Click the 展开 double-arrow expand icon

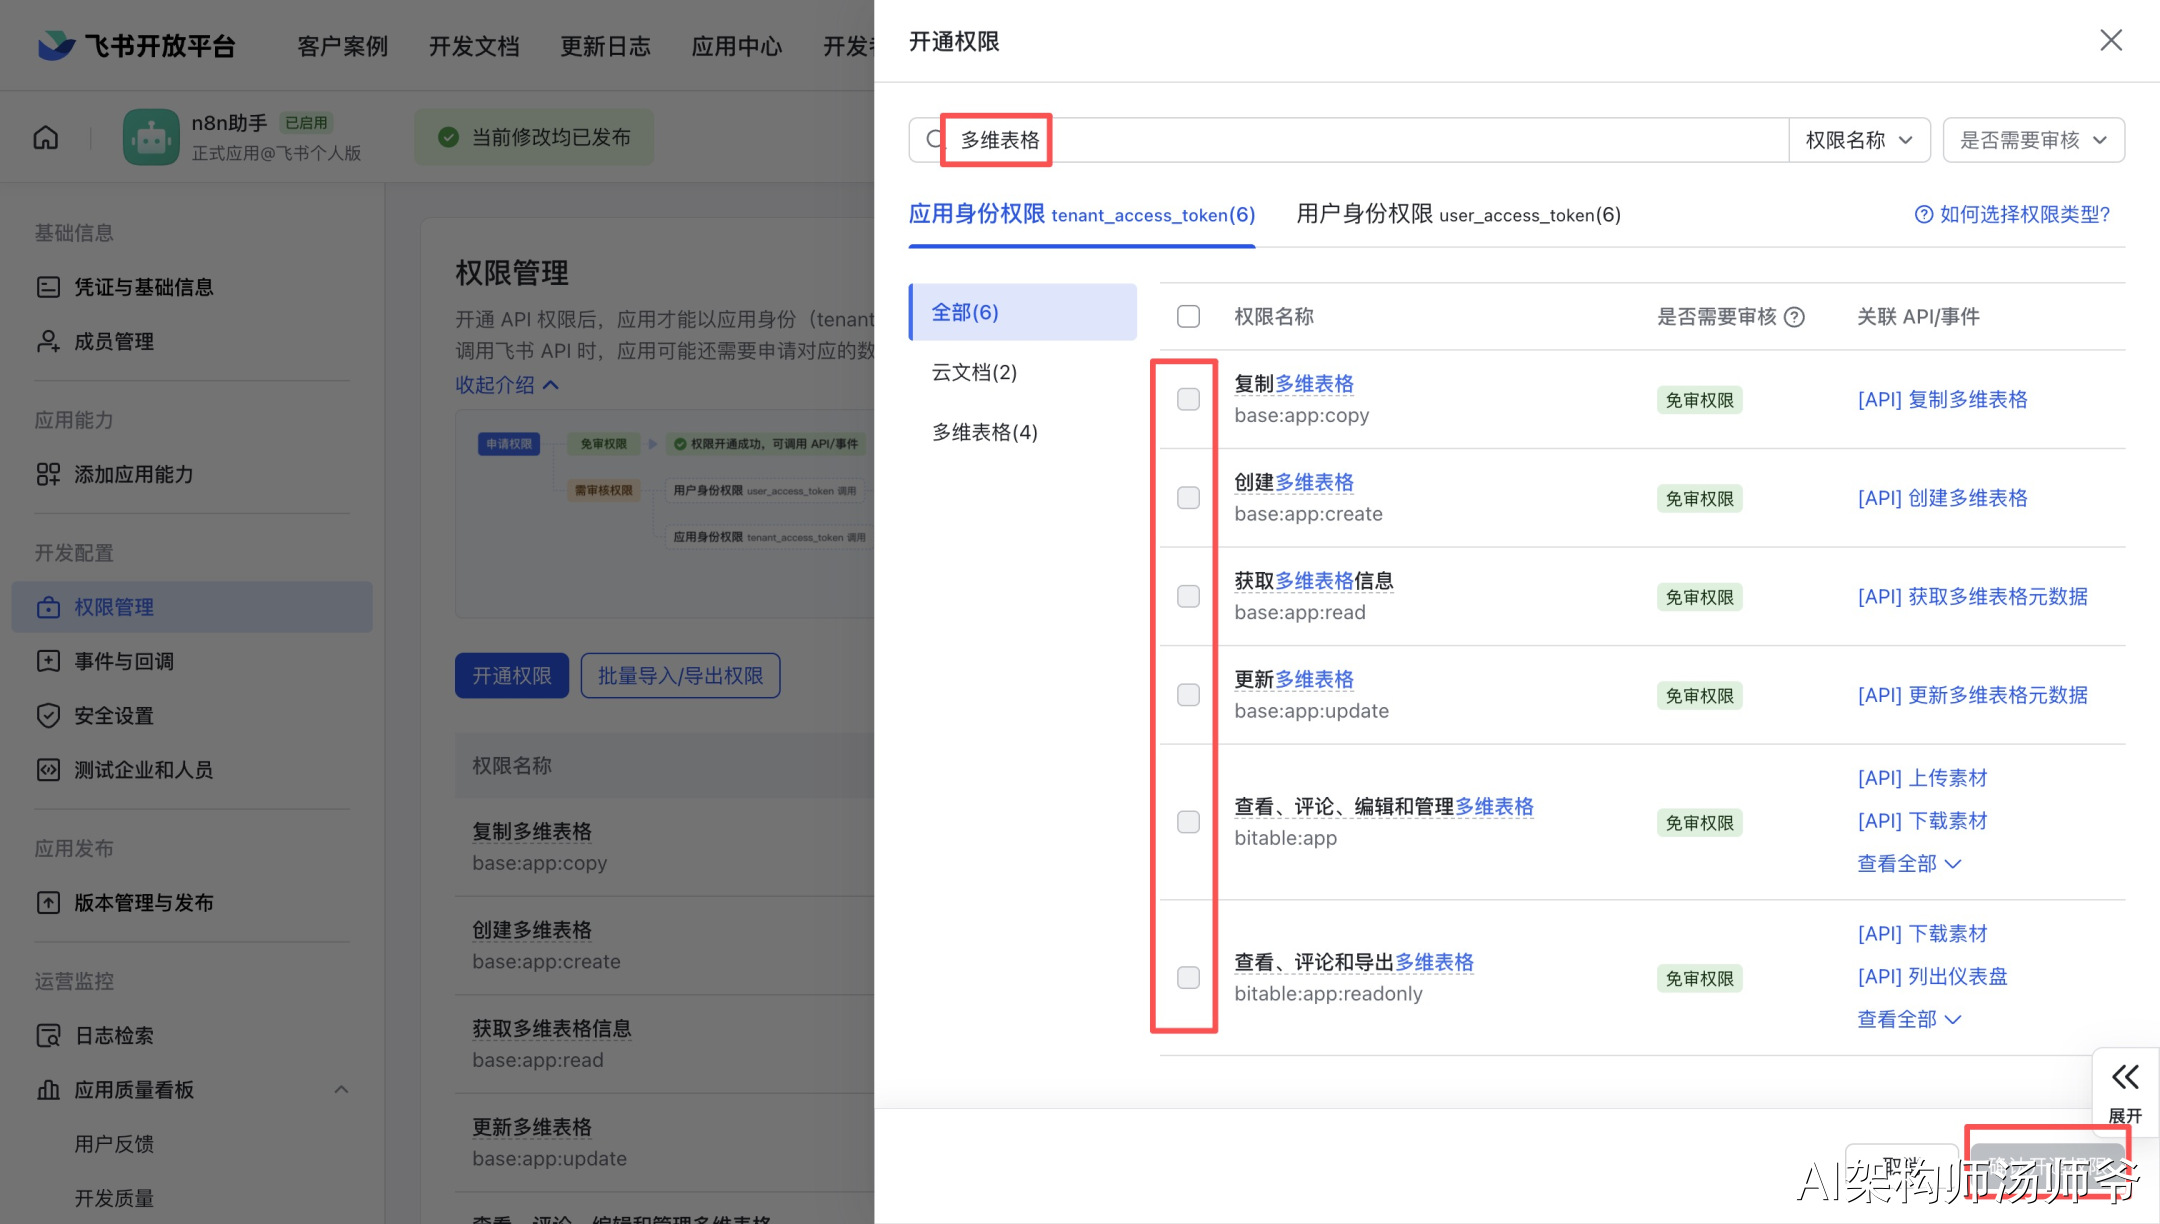tap(2125, 1077)
